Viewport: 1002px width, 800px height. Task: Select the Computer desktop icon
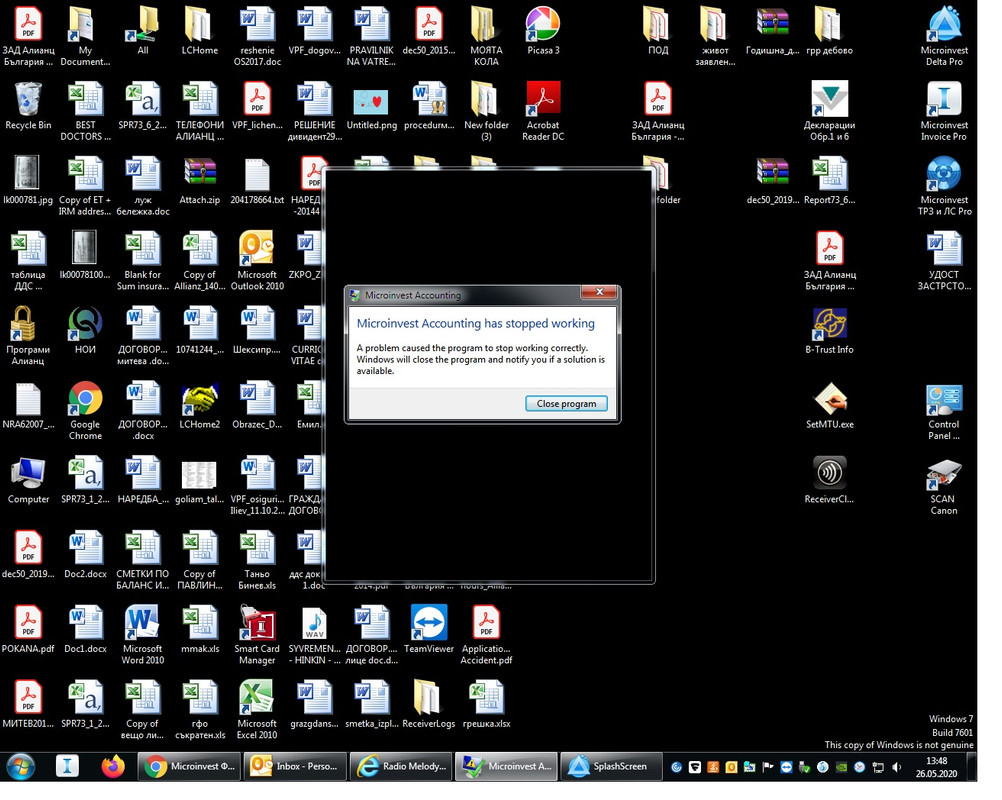[28, 480]
